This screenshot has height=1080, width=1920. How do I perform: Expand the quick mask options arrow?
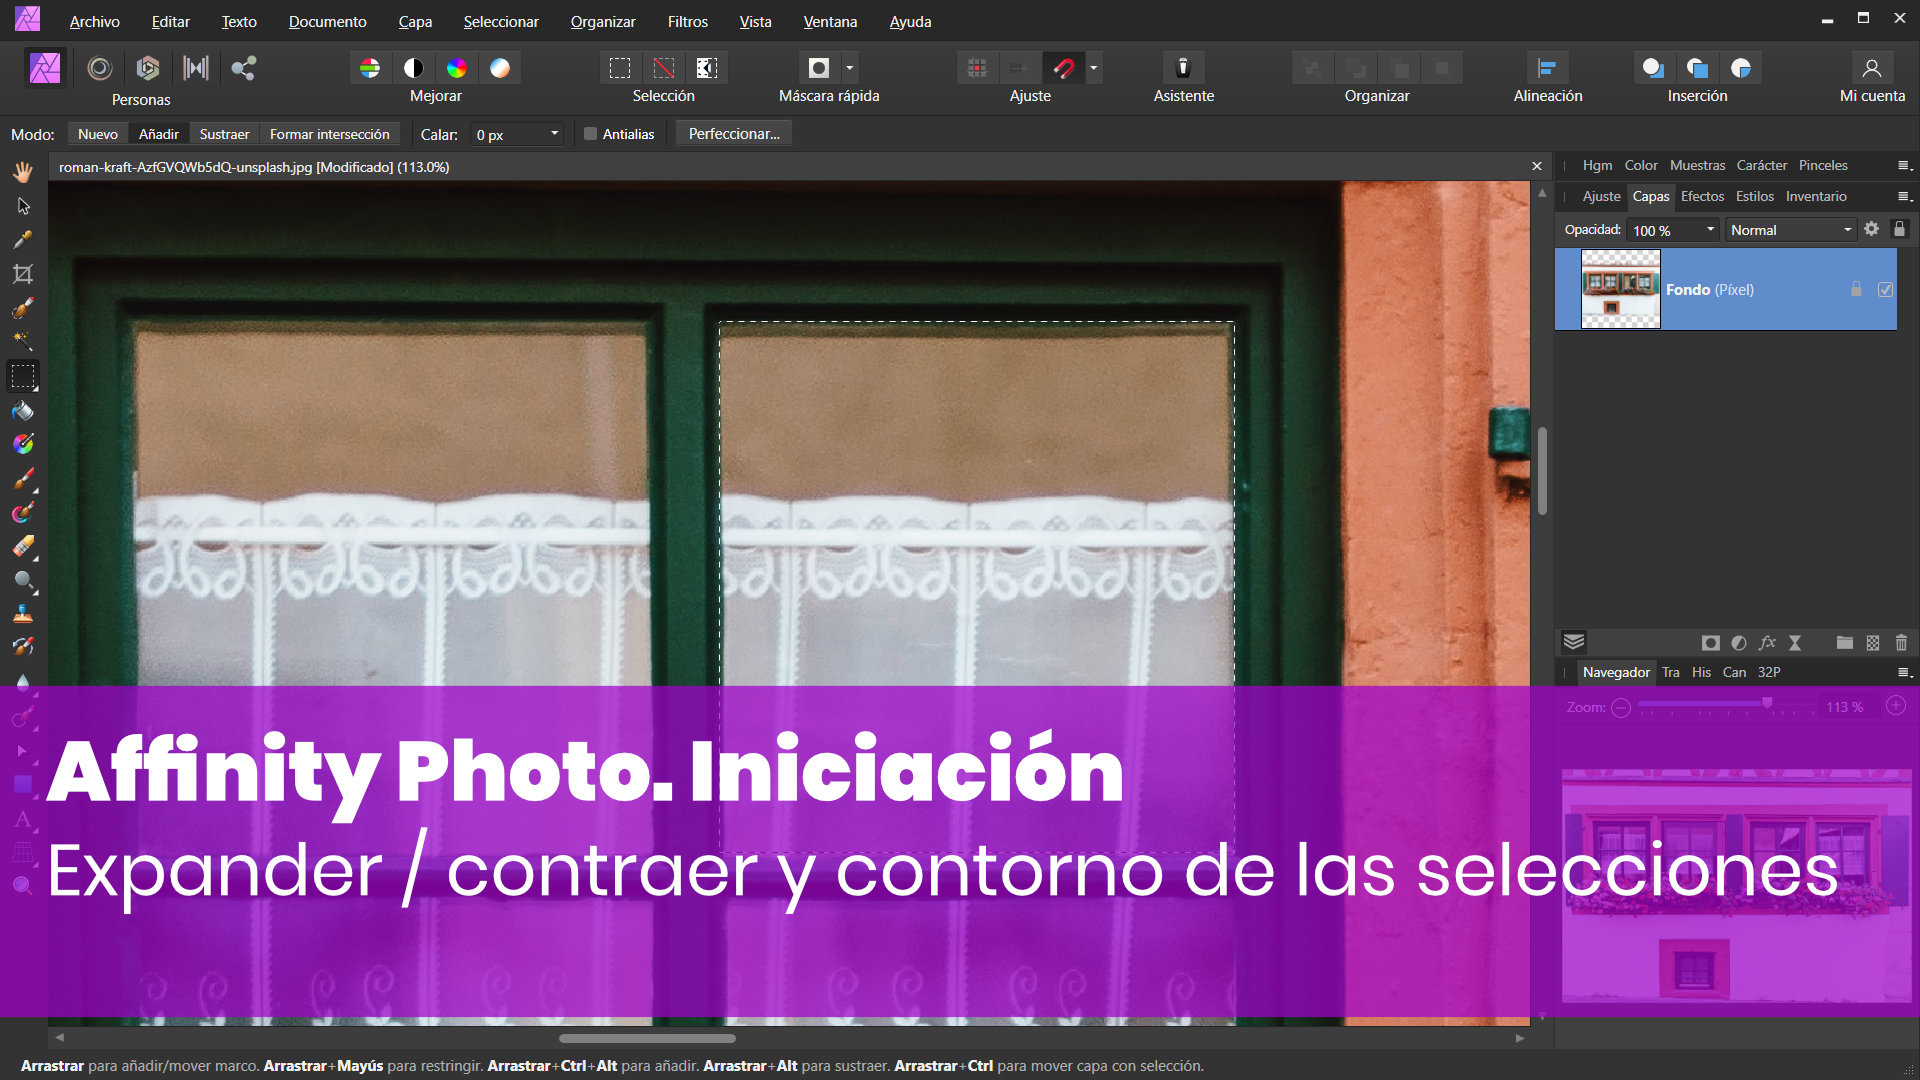849,68
